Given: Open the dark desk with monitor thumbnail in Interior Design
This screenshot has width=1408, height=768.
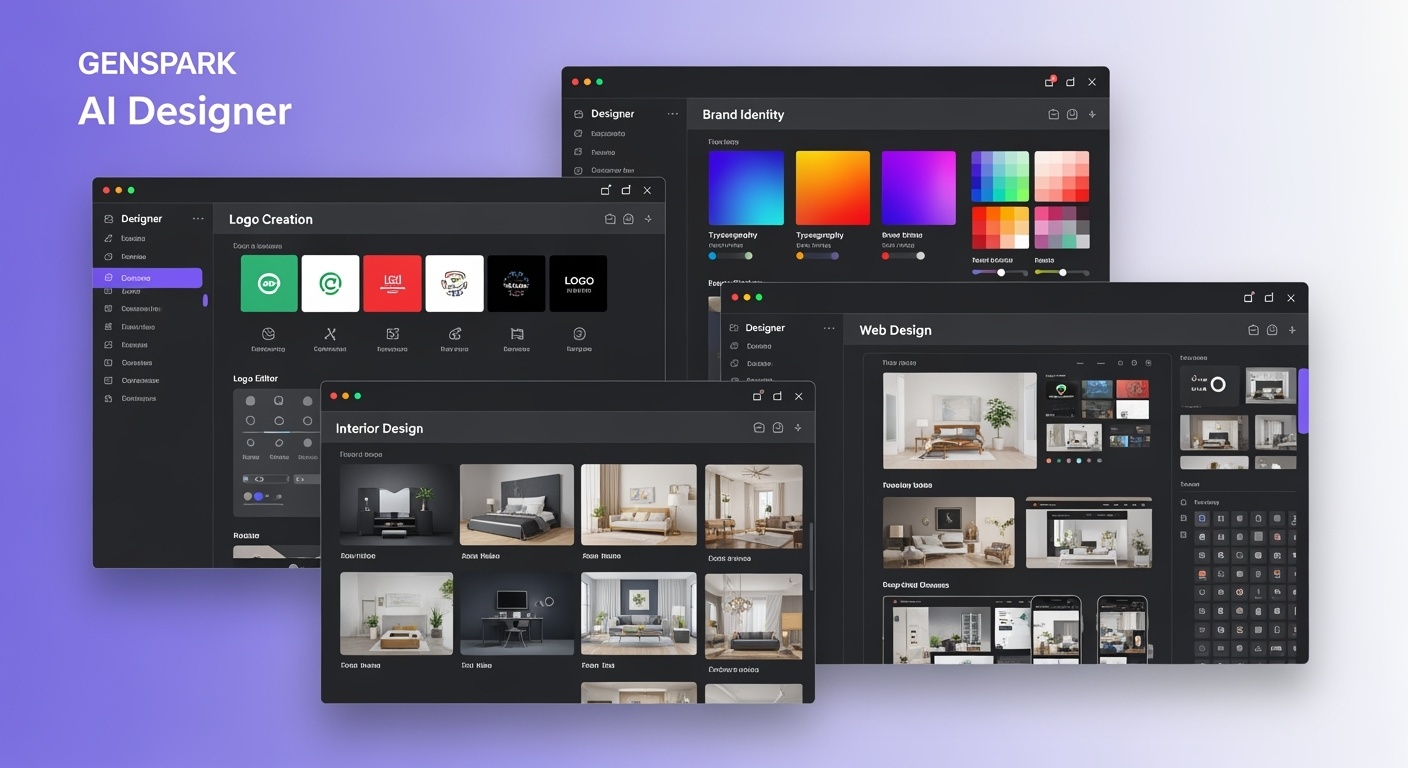Looking at the screenshot, I should [517, 614].
